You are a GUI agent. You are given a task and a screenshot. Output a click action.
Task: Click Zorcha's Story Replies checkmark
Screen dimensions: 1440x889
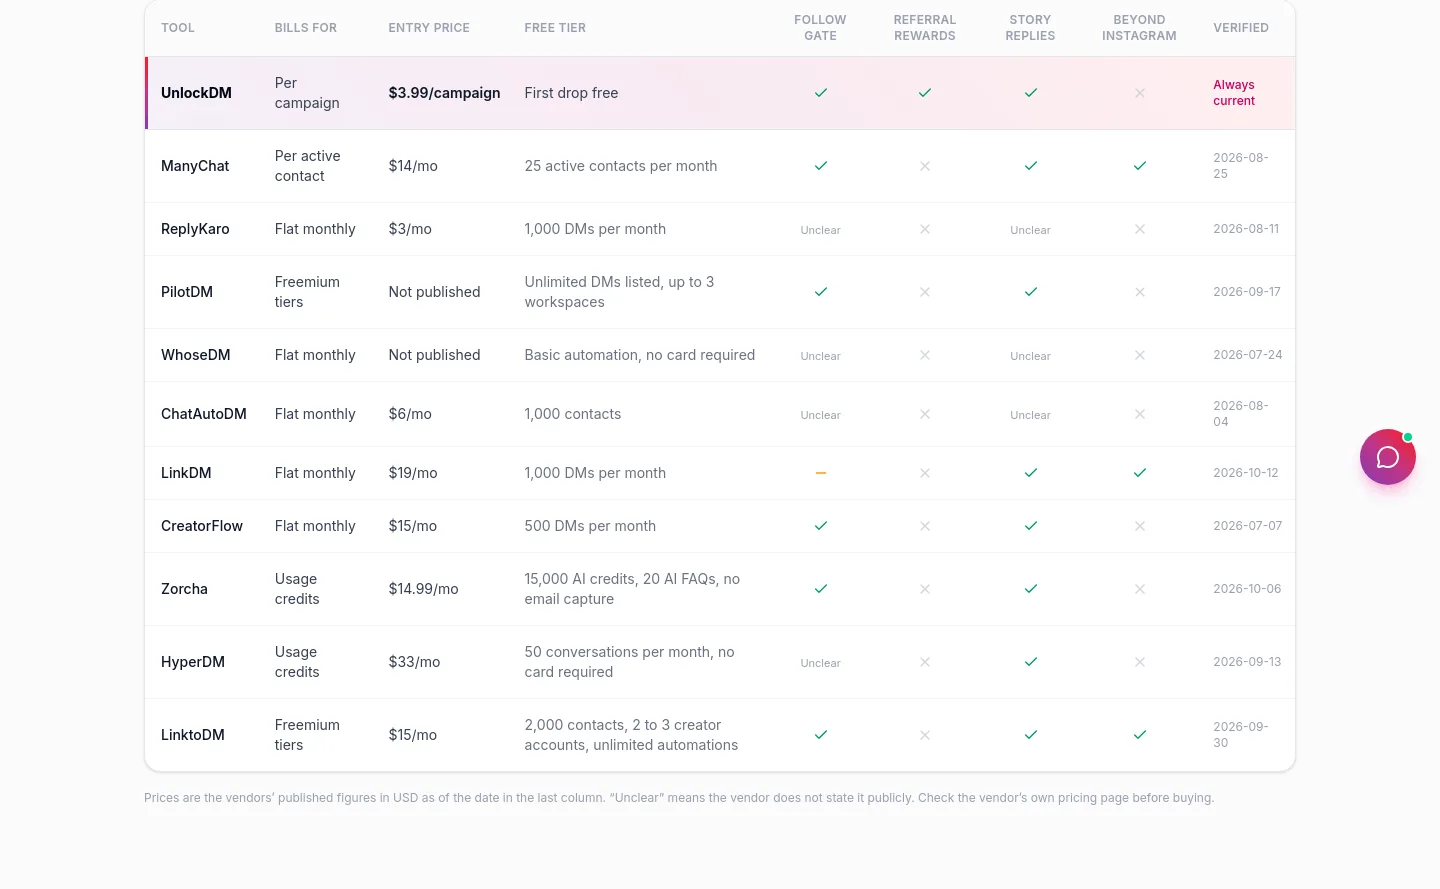point(1031,589)
